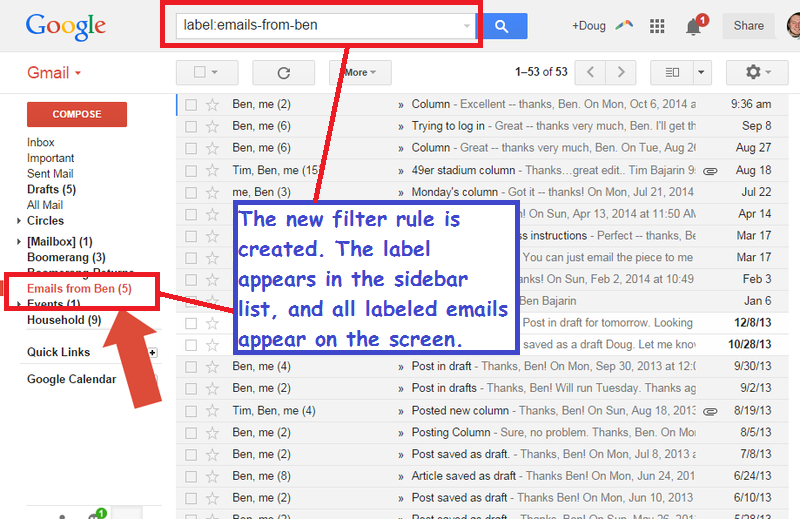
Task: Open the Boomerang (3) label
Action: point(66,257)
